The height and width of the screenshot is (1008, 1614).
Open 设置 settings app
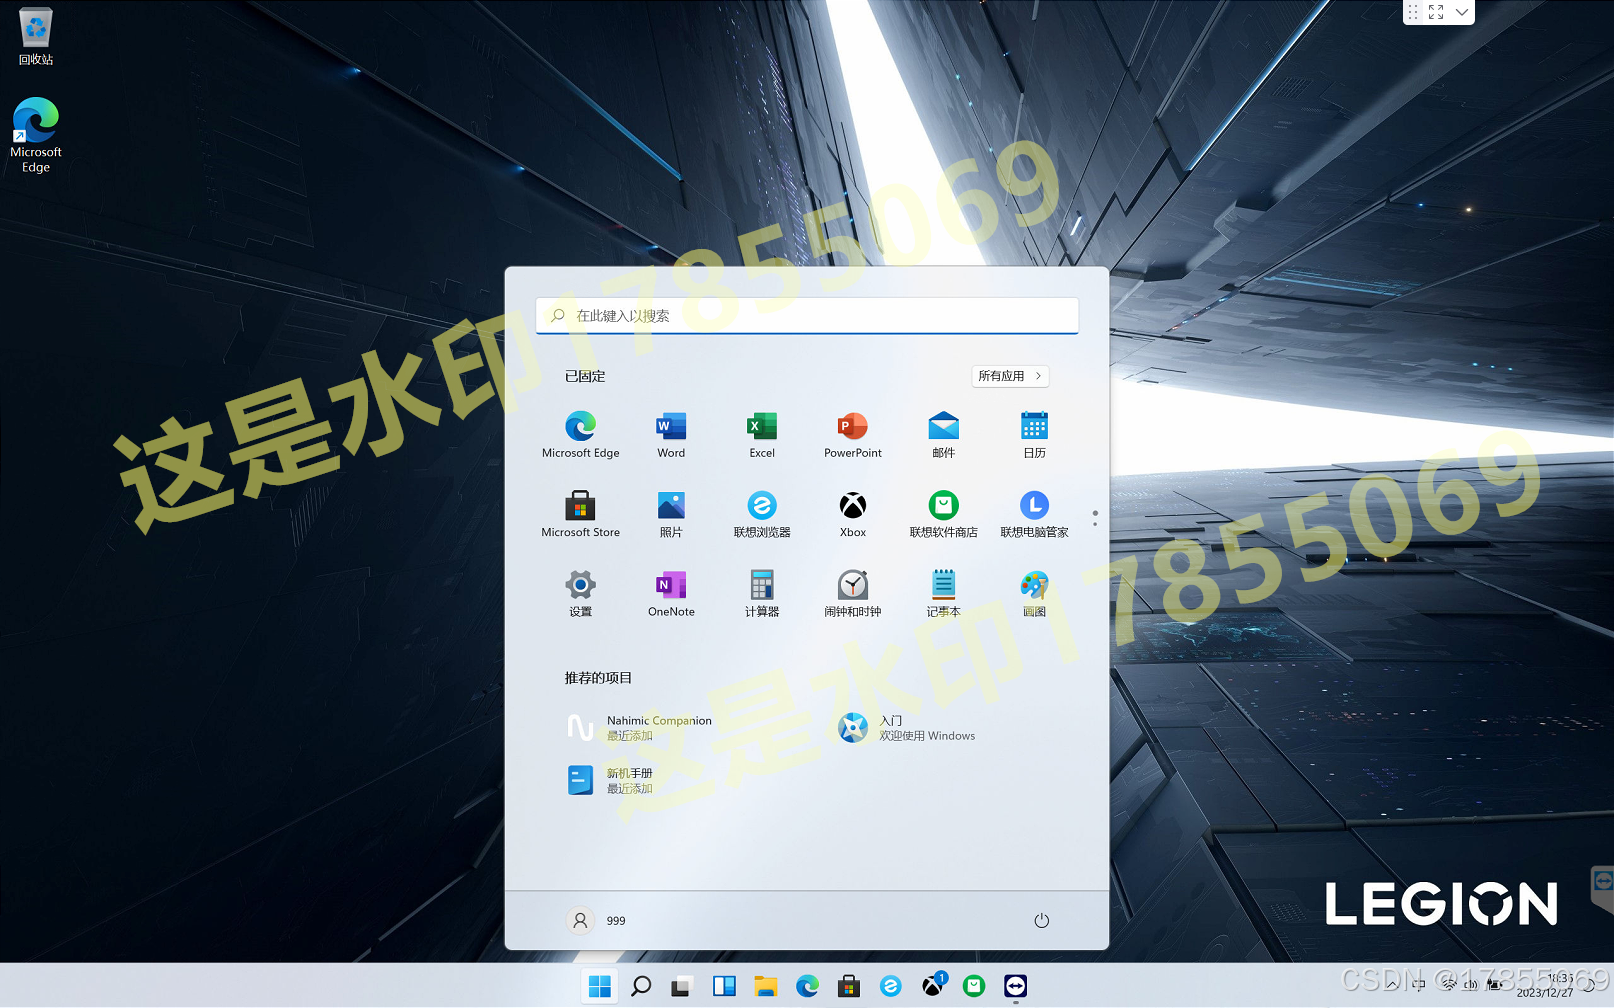point(580,593)
